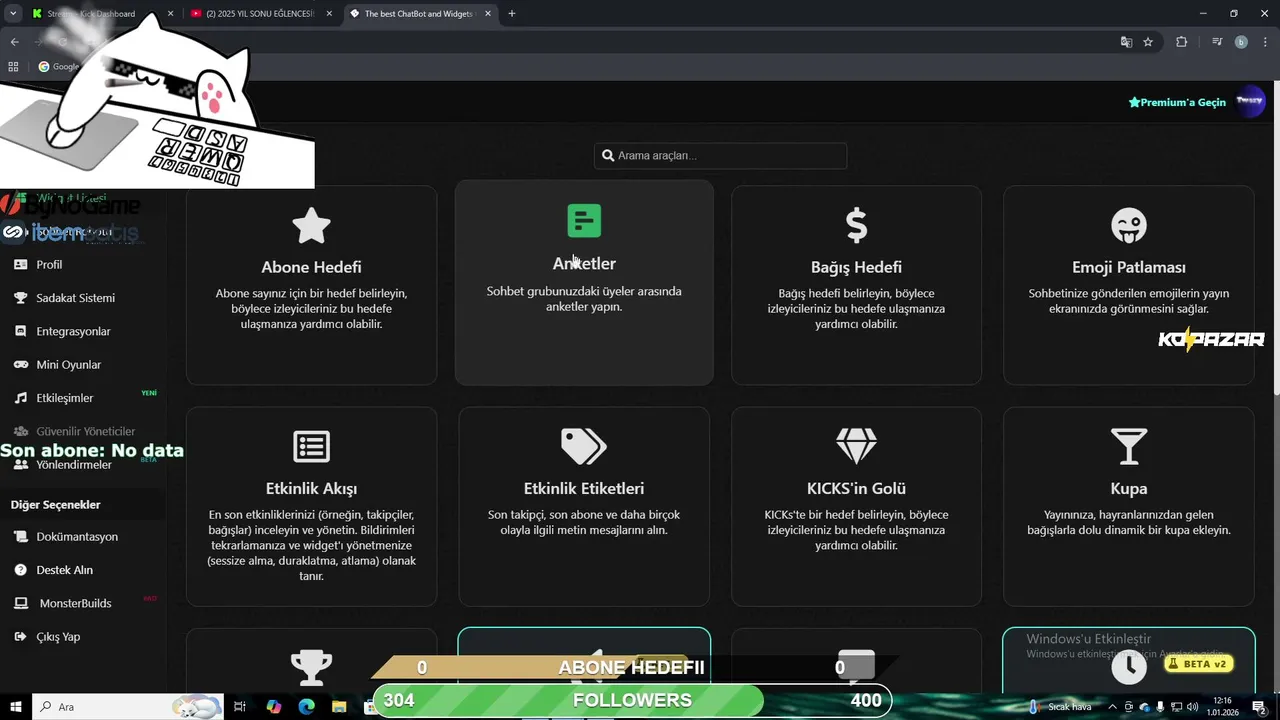Open the browser extensions puzzle icon
Screen dimensions: 1280x720
tap(1182, 42)
